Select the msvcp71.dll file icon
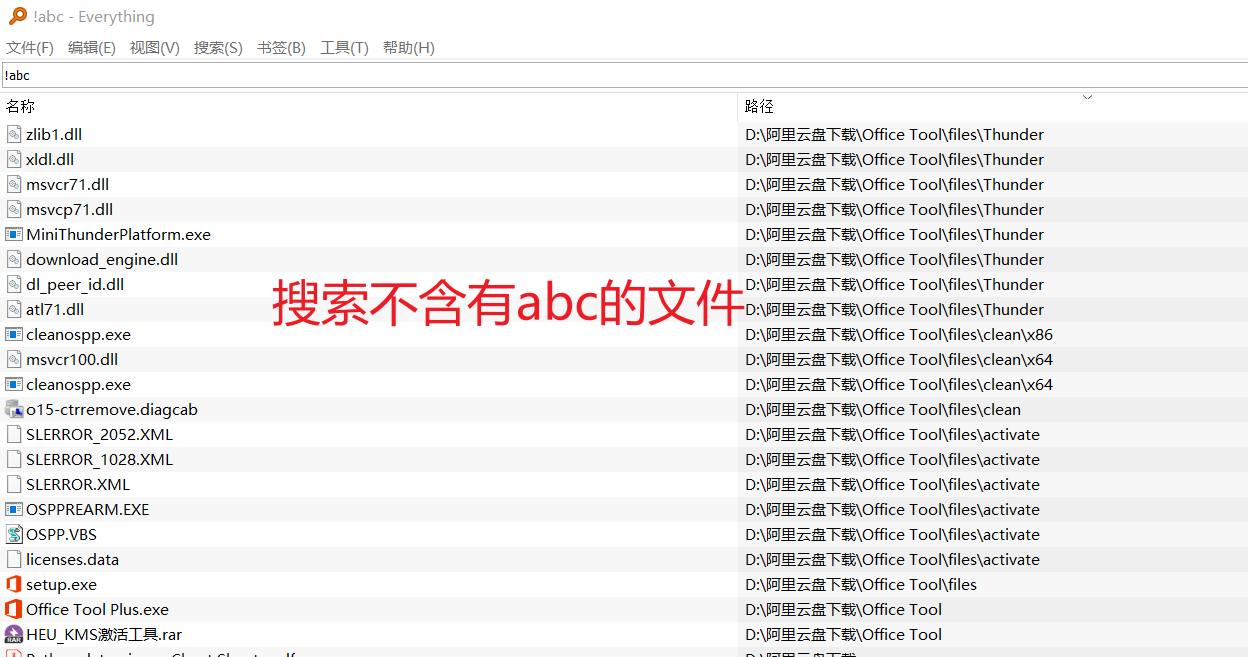This screenshot has height=657, width=1248. (x=14, y=209)
